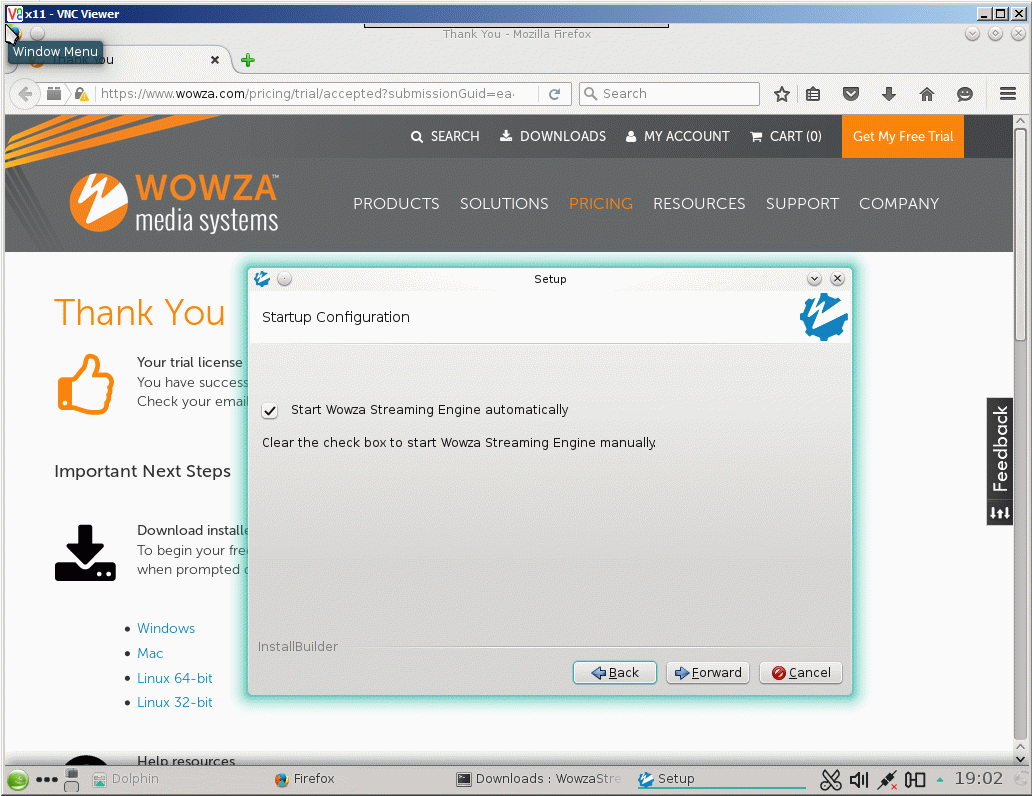Open CART (0)
This screenshot has height=796, width=1032.
click(786, 136)
